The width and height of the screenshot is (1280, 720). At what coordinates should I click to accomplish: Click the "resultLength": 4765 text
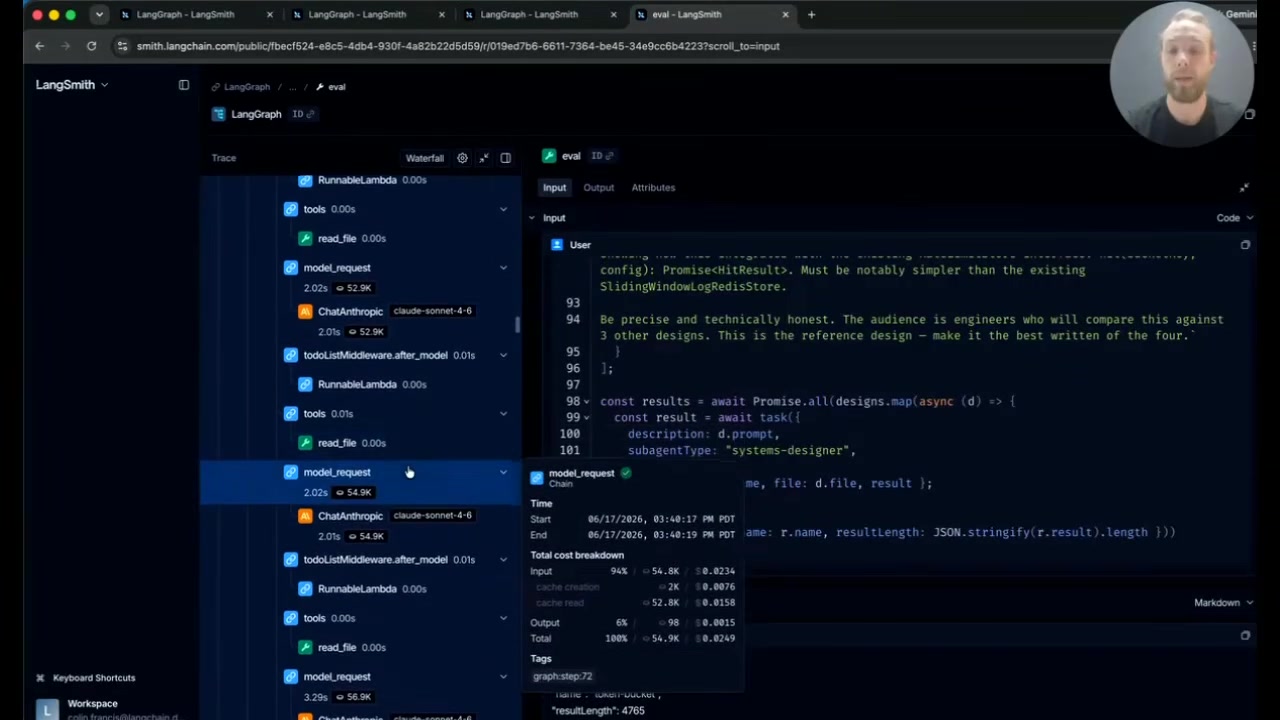coord(598,711)
